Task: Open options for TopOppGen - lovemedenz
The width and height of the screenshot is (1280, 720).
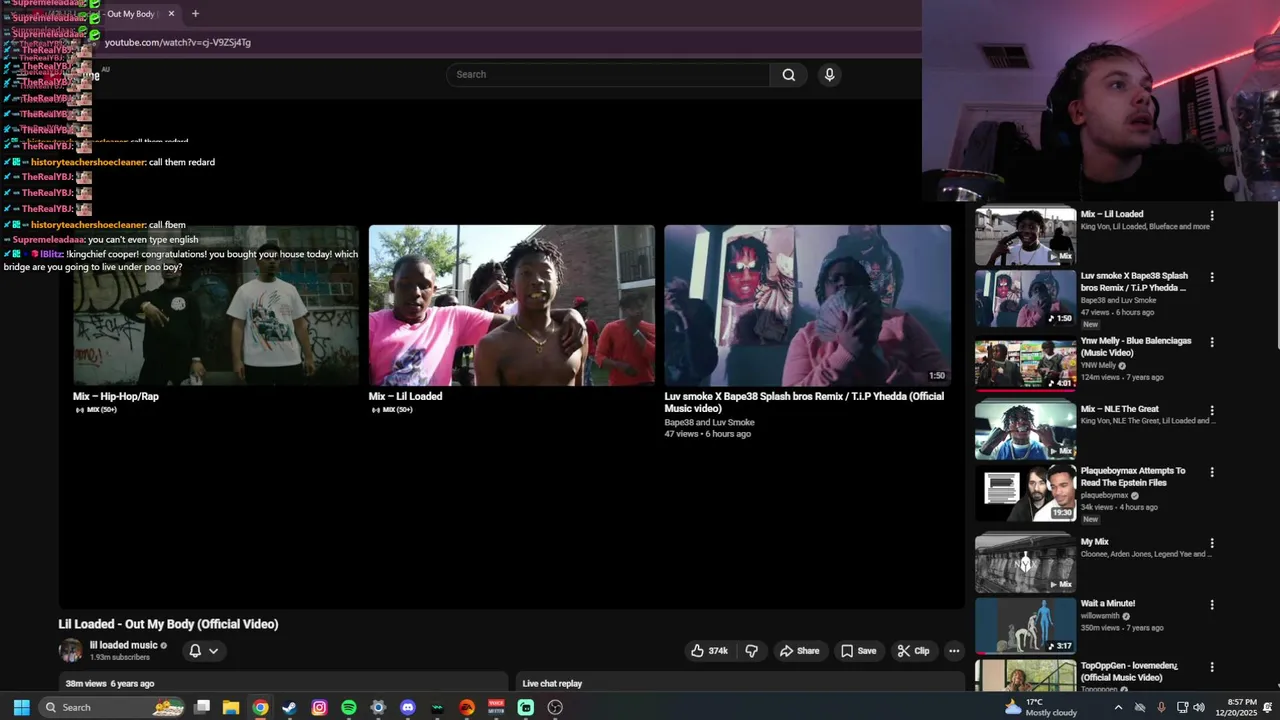Action: [x=1212, y=667]
